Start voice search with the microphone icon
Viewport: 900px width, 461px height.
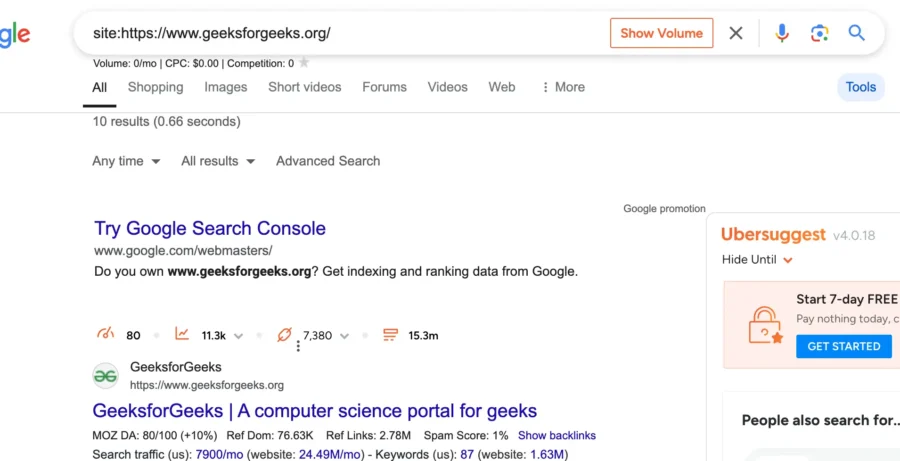pos(781,33)
